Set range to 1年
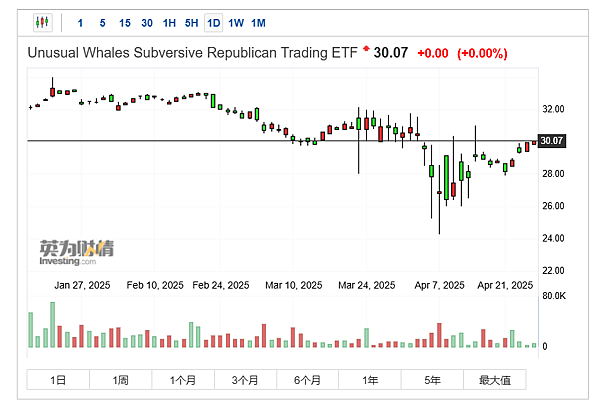600x410 pixels. click(370, 380)
